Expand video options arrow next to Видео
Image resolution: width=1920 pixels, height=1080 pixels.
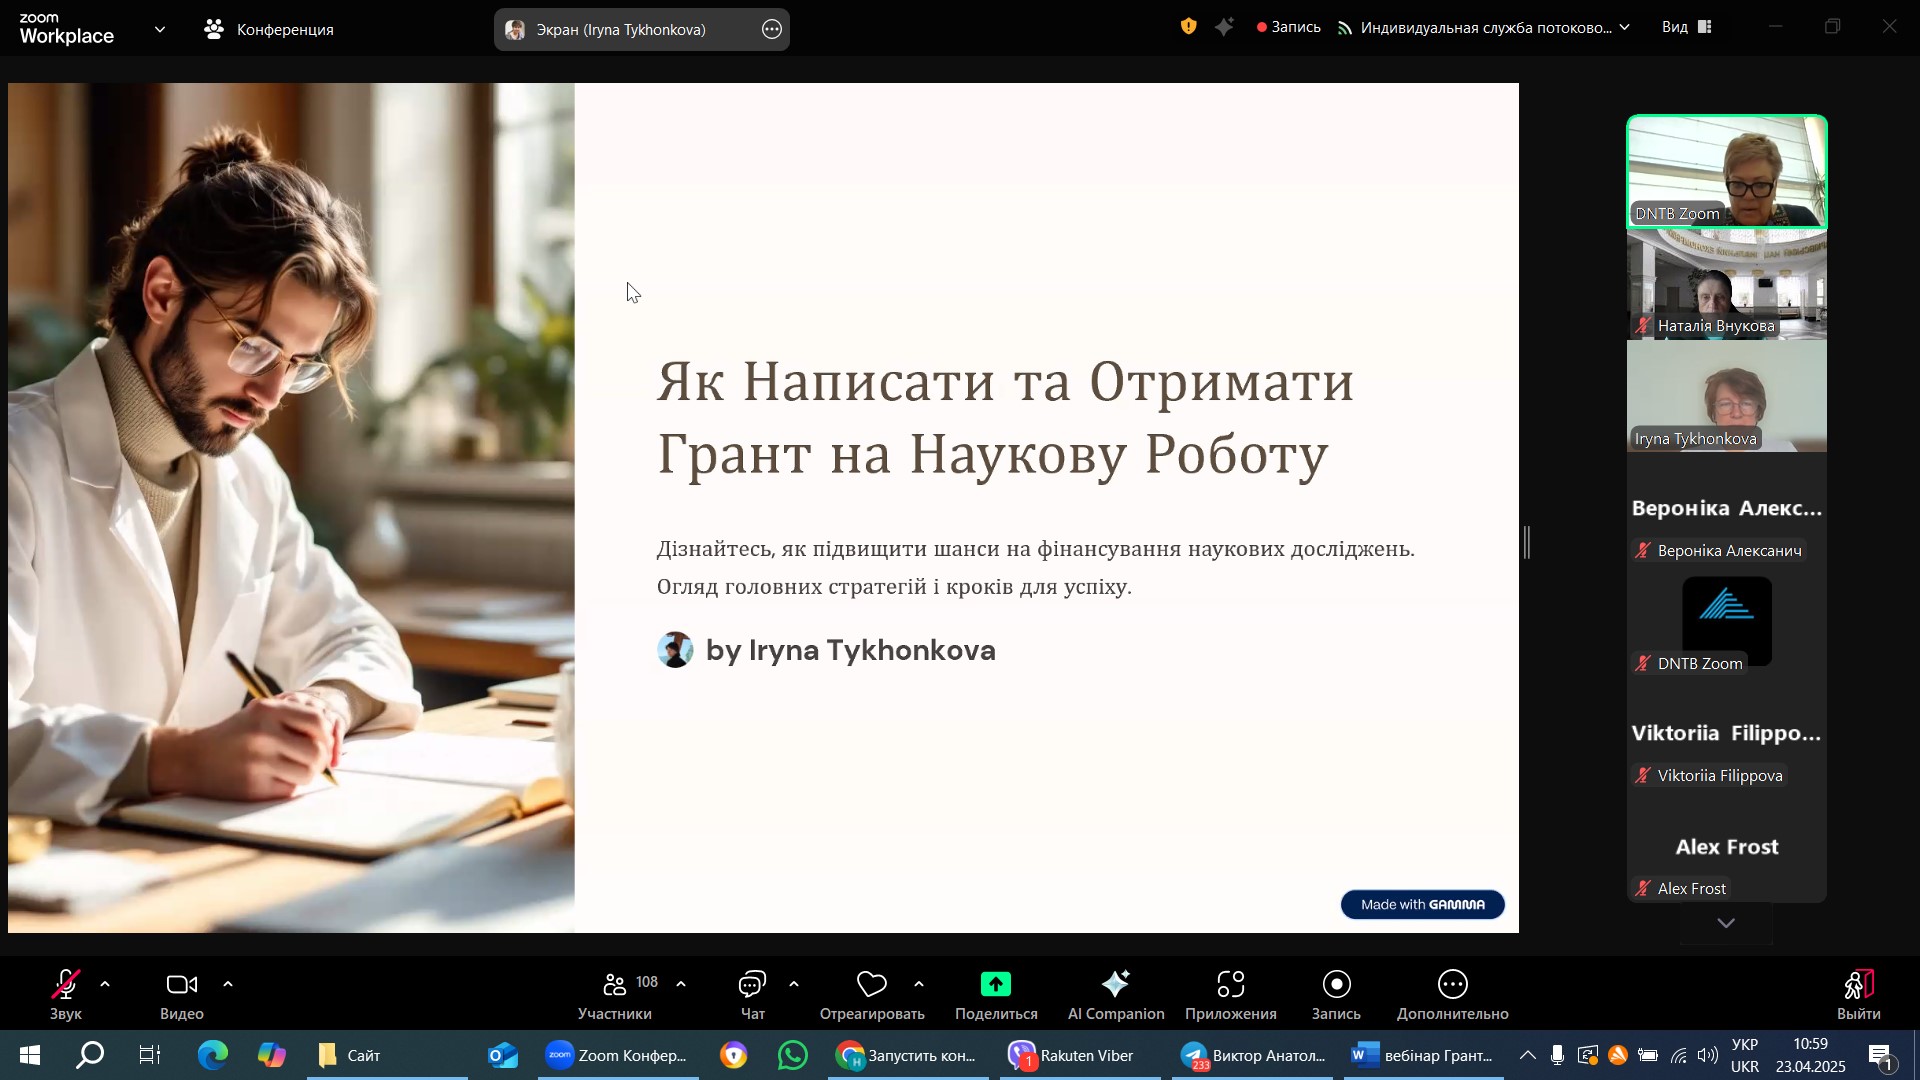[228, 985]
